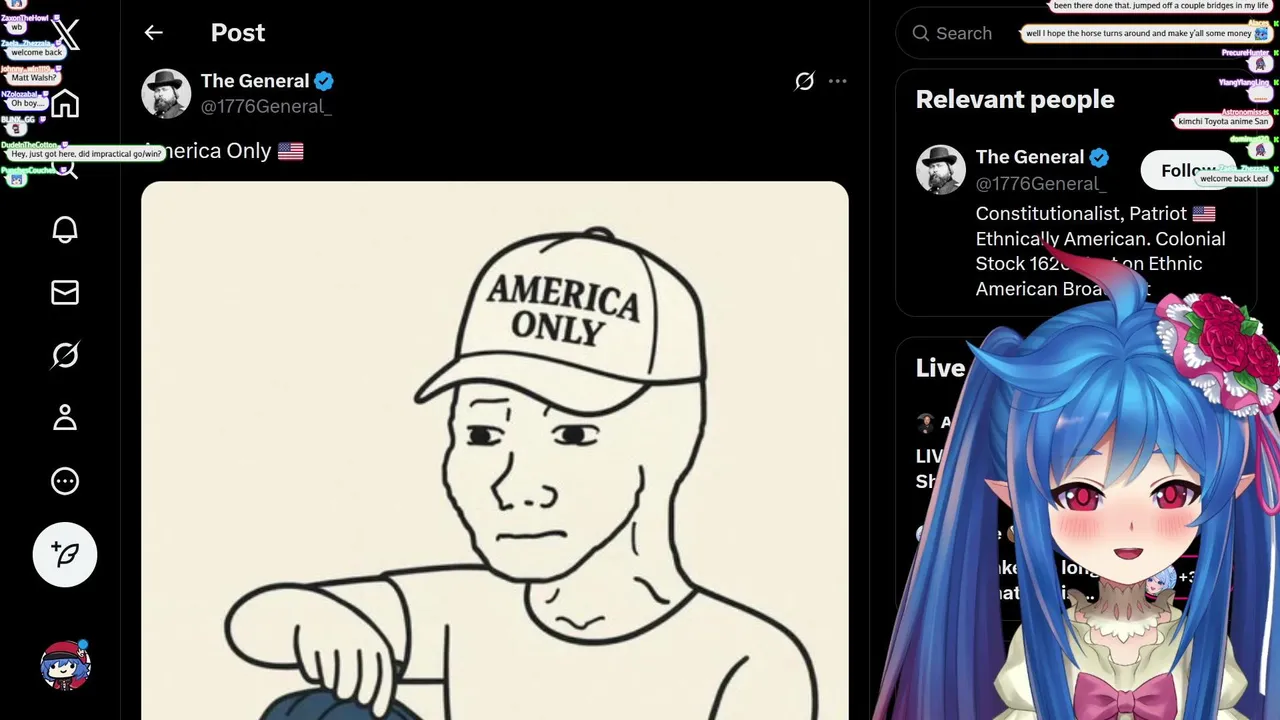Open the More circle menu in sidebar

coord(65,481)
